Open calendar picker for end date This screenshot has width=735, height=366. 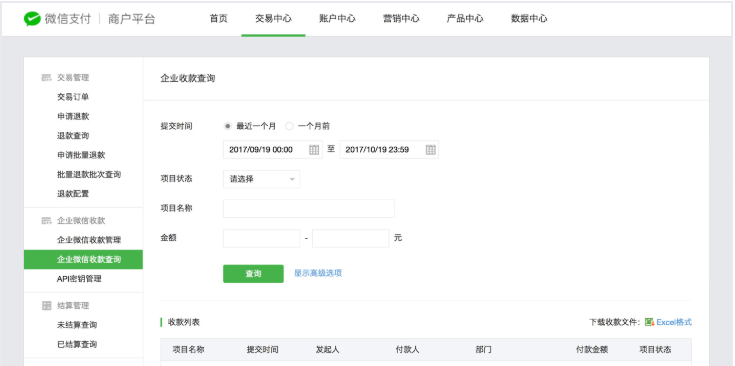click(x=430, y=150)
